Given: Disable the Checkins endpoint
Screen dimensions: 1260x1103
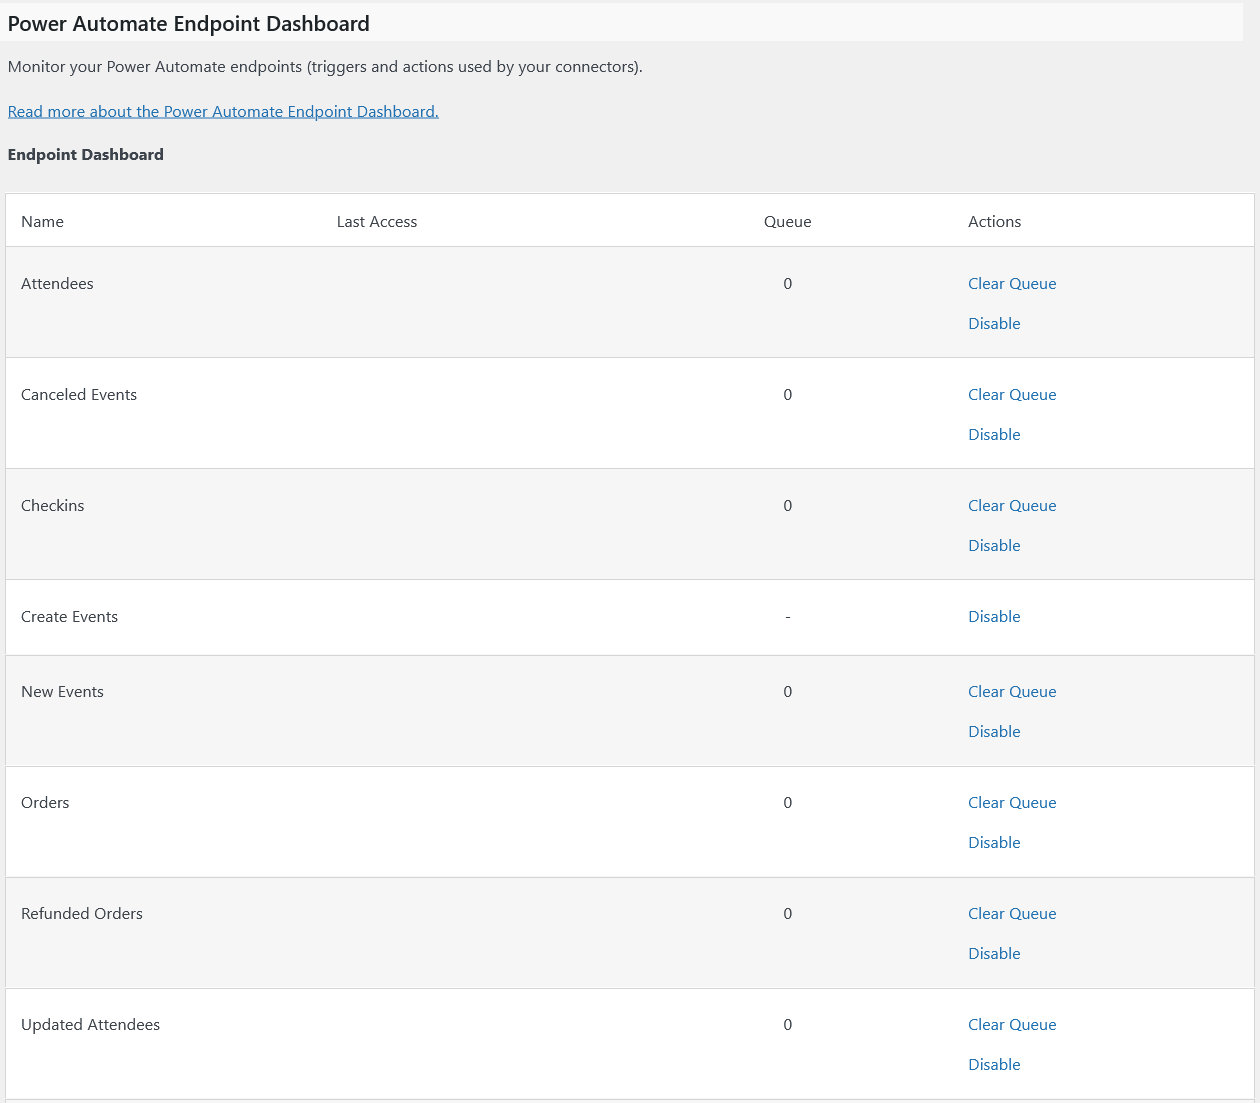Looking at the screenshot, I should point(993,545).
